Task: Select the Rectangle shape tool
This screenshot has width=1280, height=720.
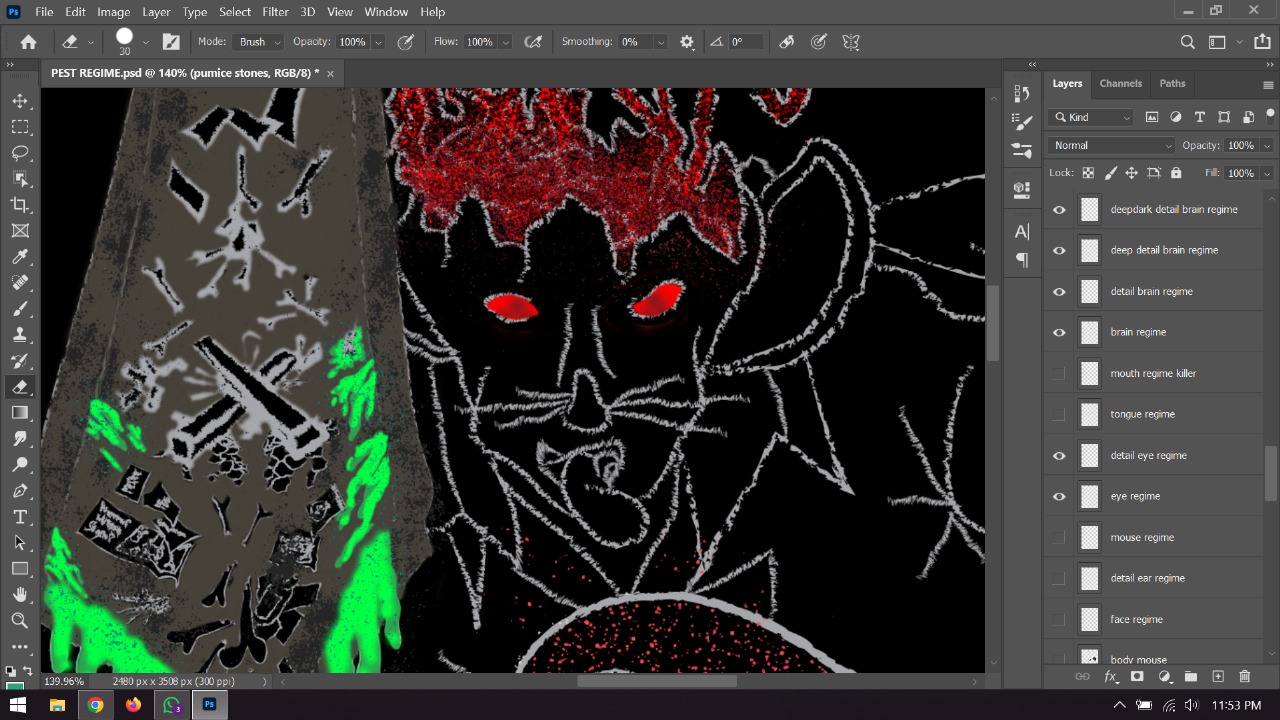Action: pos(20,569)
